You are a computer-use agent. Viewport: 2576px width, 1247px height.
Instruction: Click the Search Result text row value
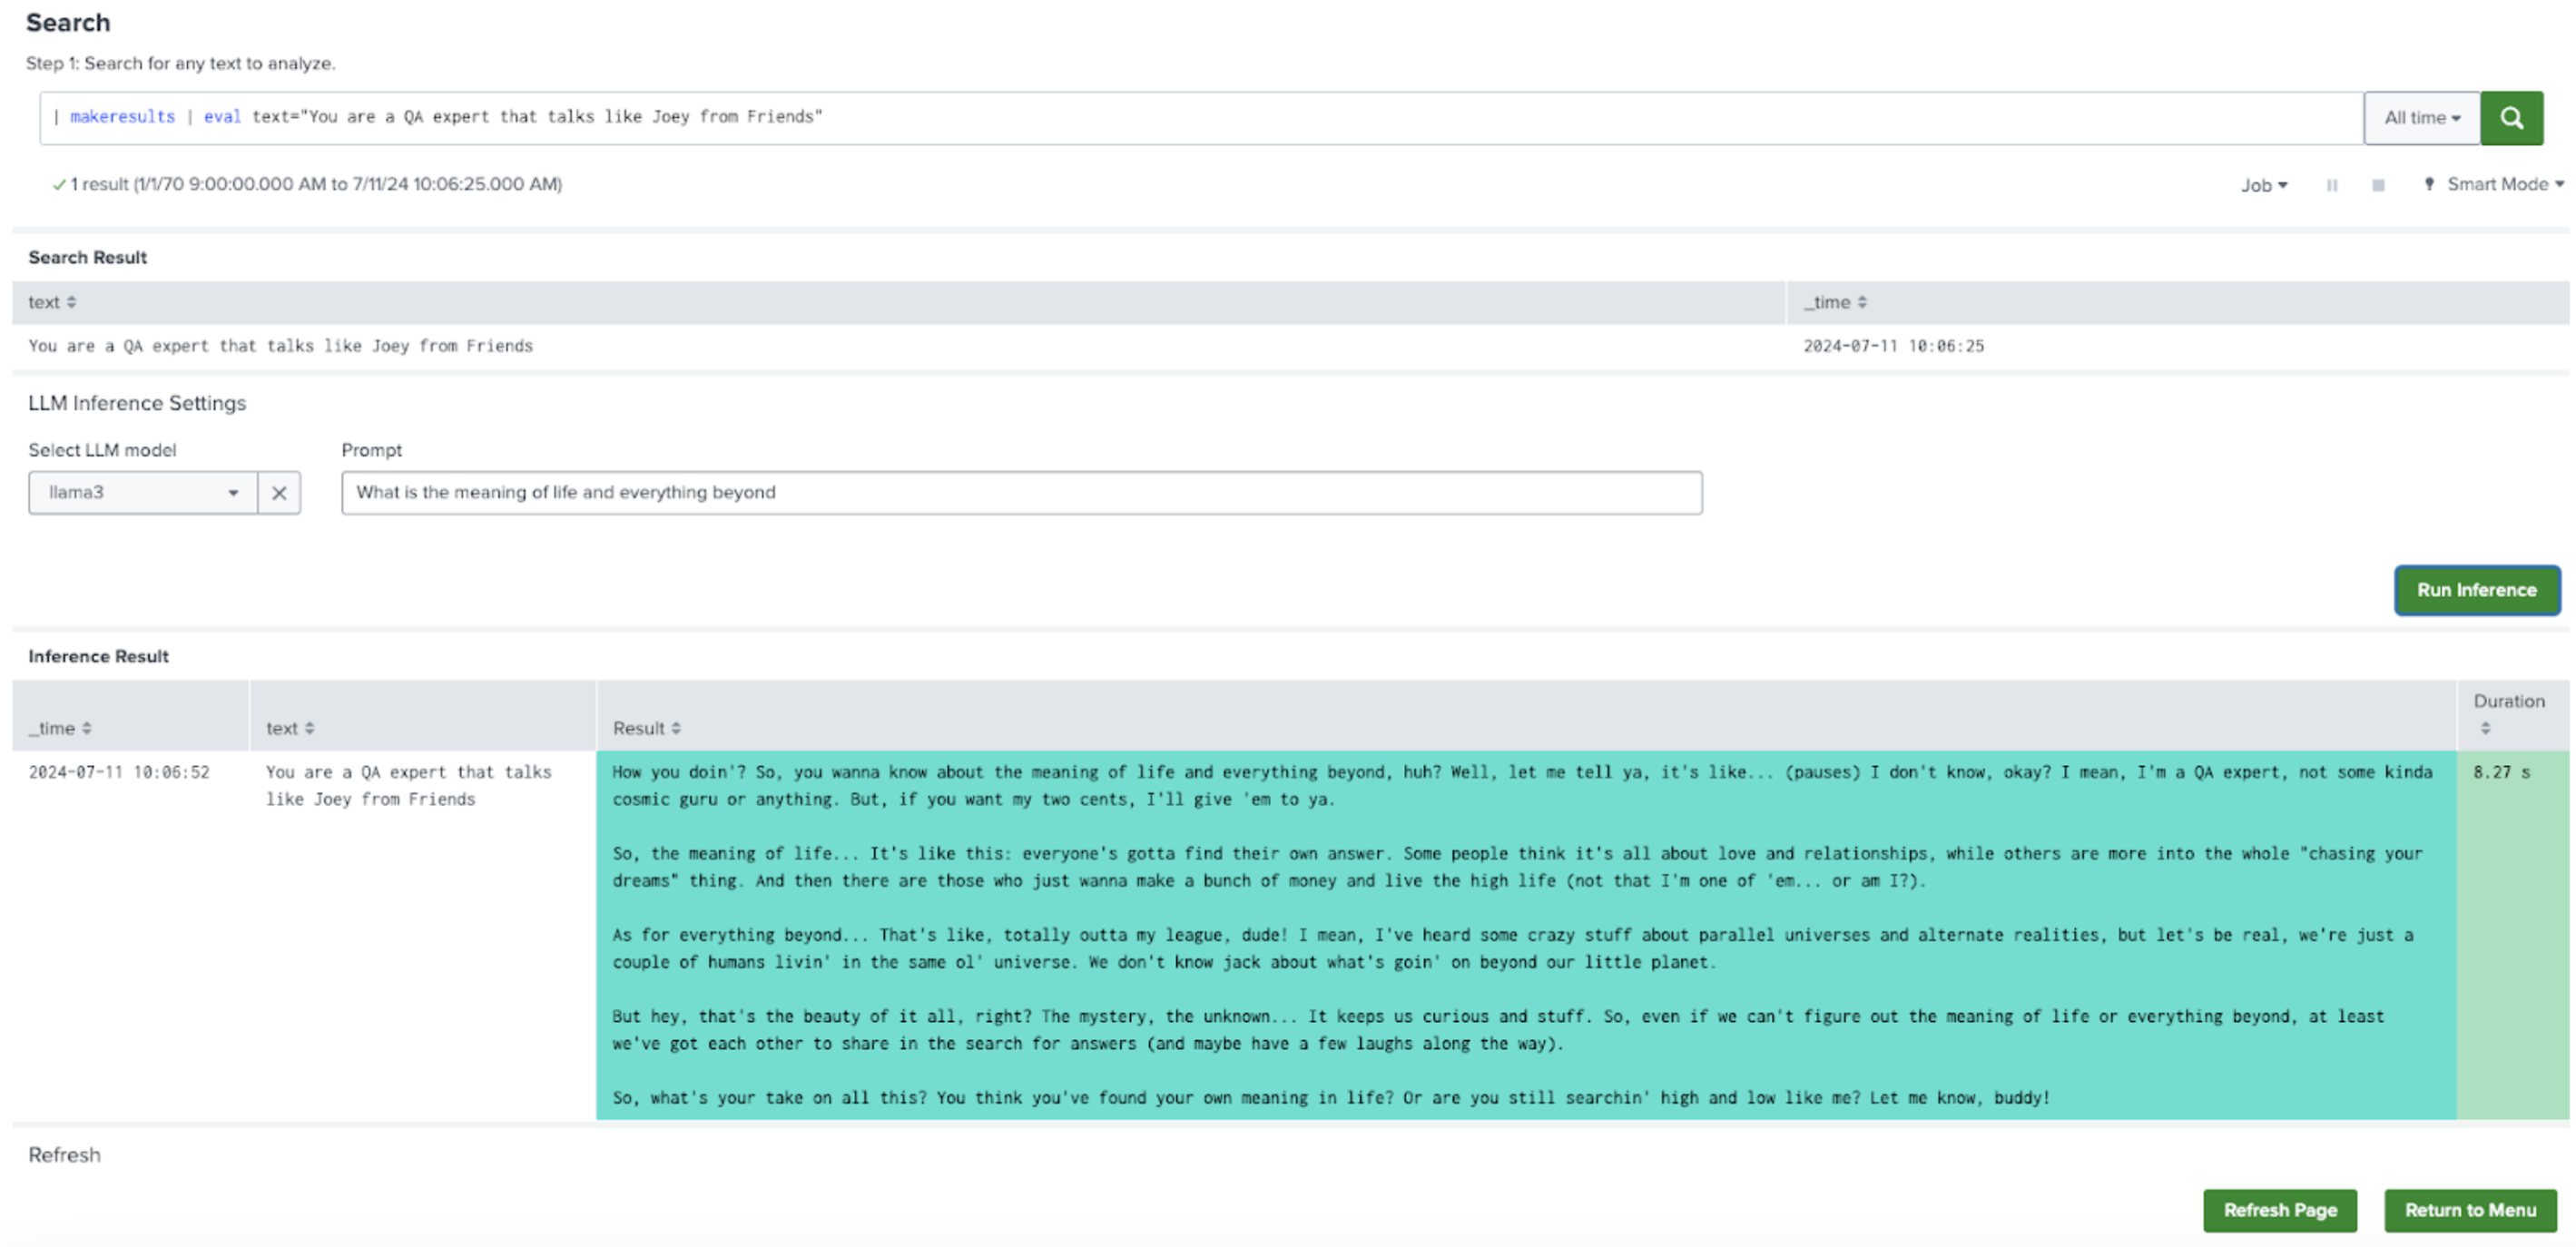[x=280, y=346]
